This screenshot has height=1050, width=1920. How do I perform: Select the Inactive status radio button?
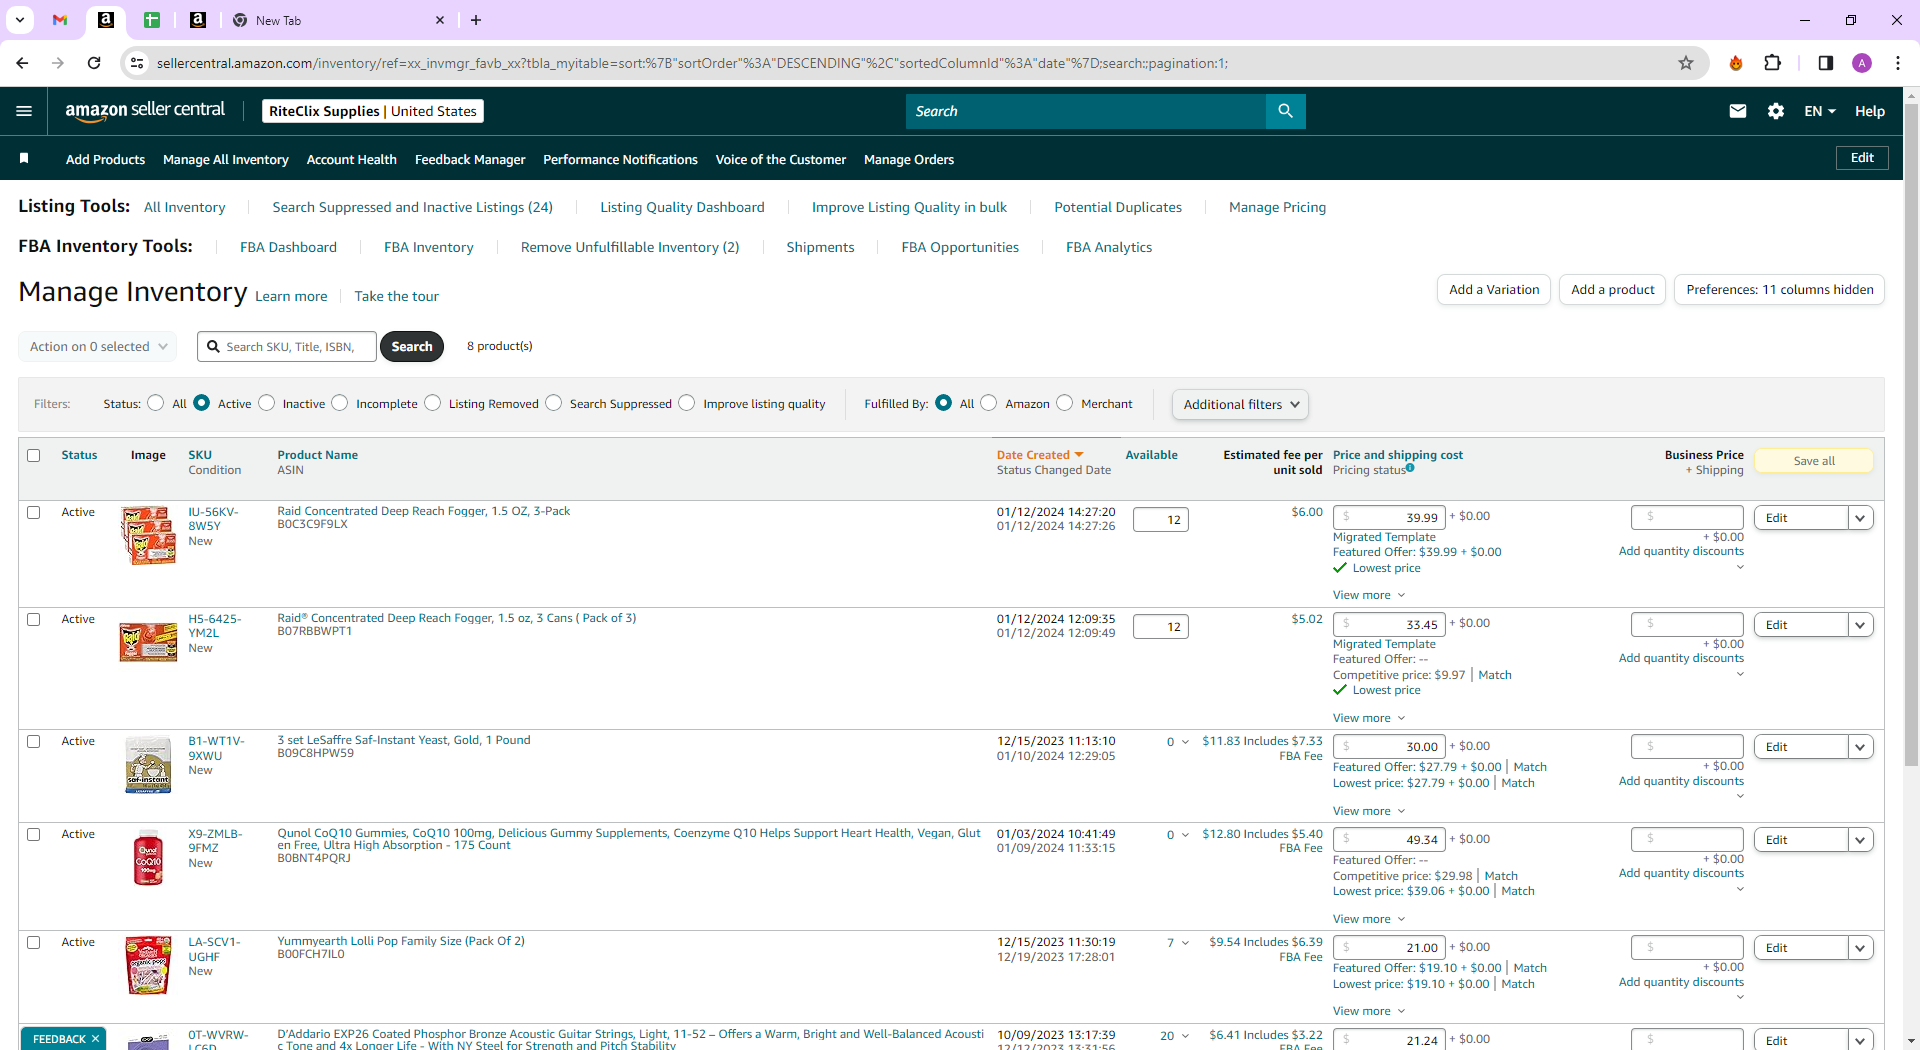click(x=267, y=403)
